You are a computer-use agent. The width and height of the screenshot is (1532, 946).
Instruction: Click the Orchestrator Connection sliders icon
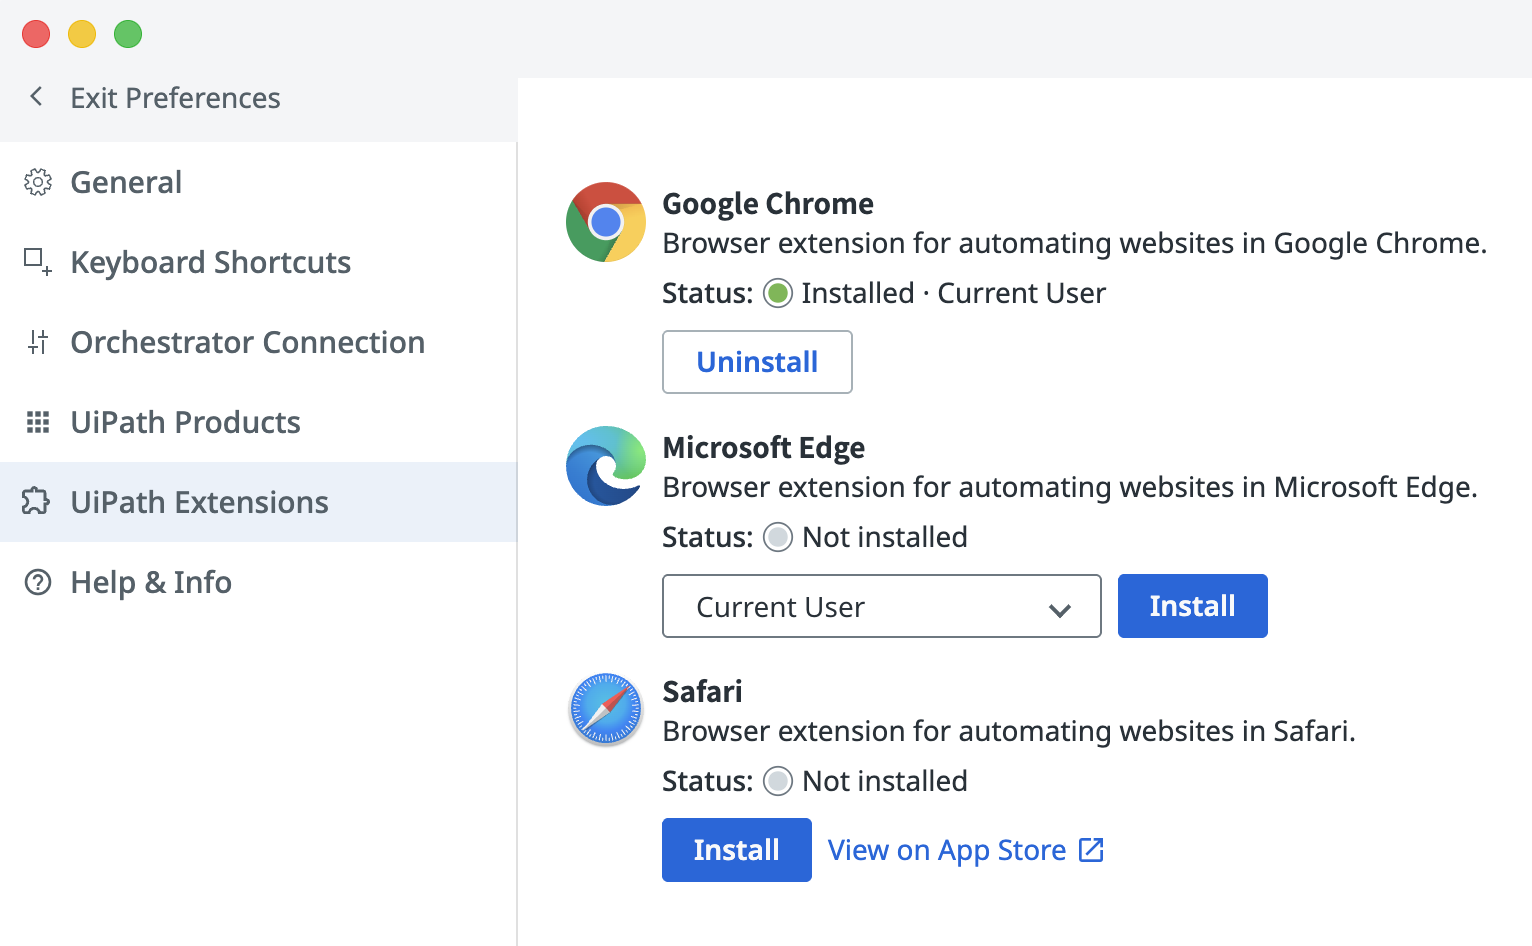pyautogui.click(x=38, y=342)
